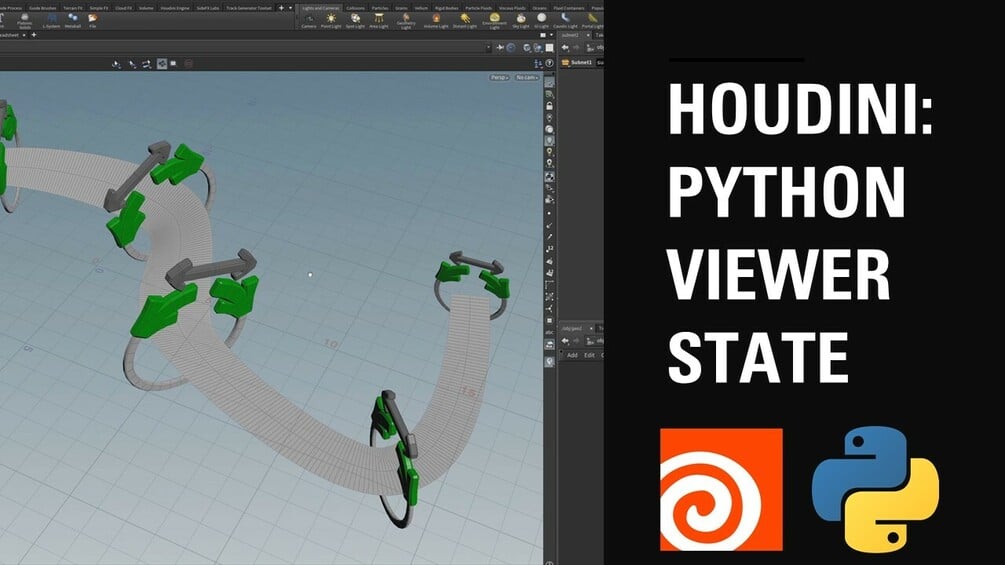This screenshot has width=1005, height=565.
Task: Select the Camera shelf tool
Action: click(309, 21)
